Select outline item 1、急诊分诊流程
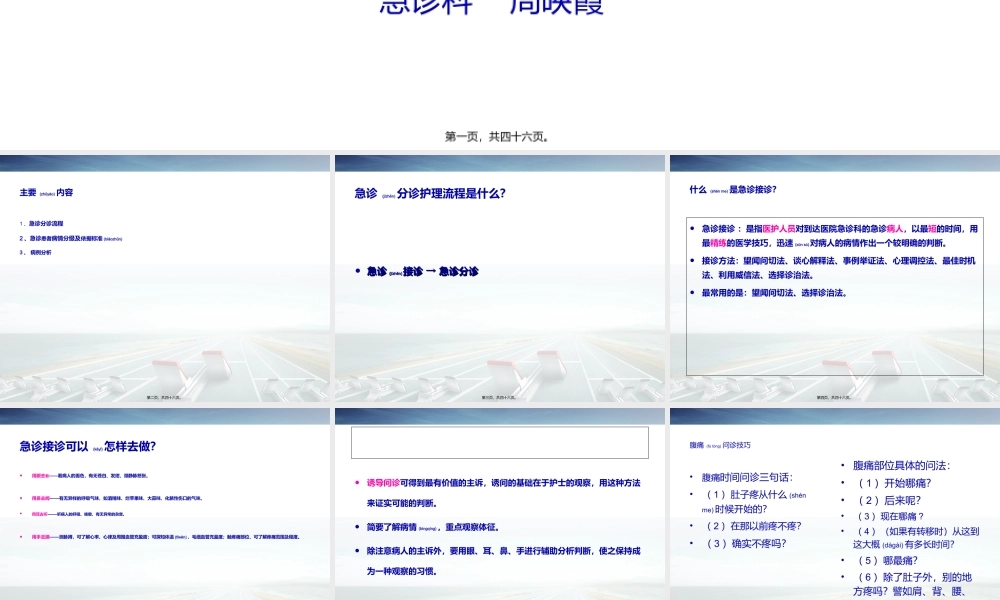The image size is (1000, 600). tap(44, 222)
